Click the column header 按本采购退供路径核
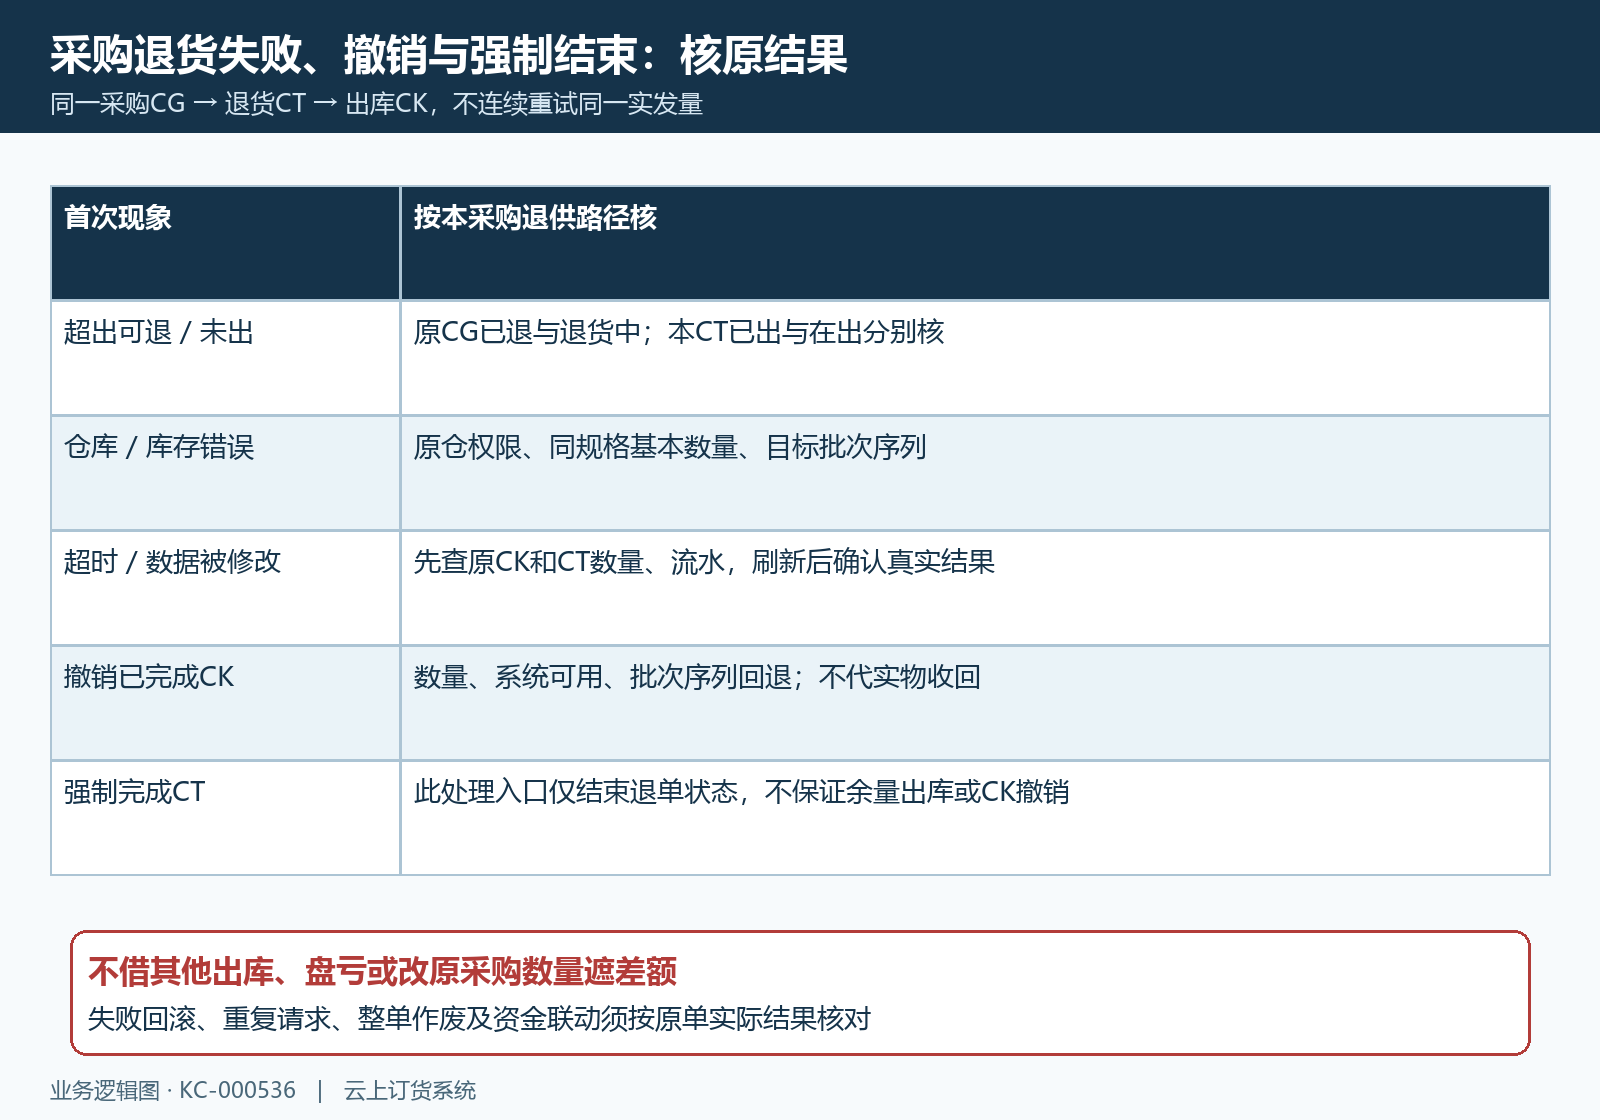This screenshot has height=1120, width=1600. pos(975,243)
